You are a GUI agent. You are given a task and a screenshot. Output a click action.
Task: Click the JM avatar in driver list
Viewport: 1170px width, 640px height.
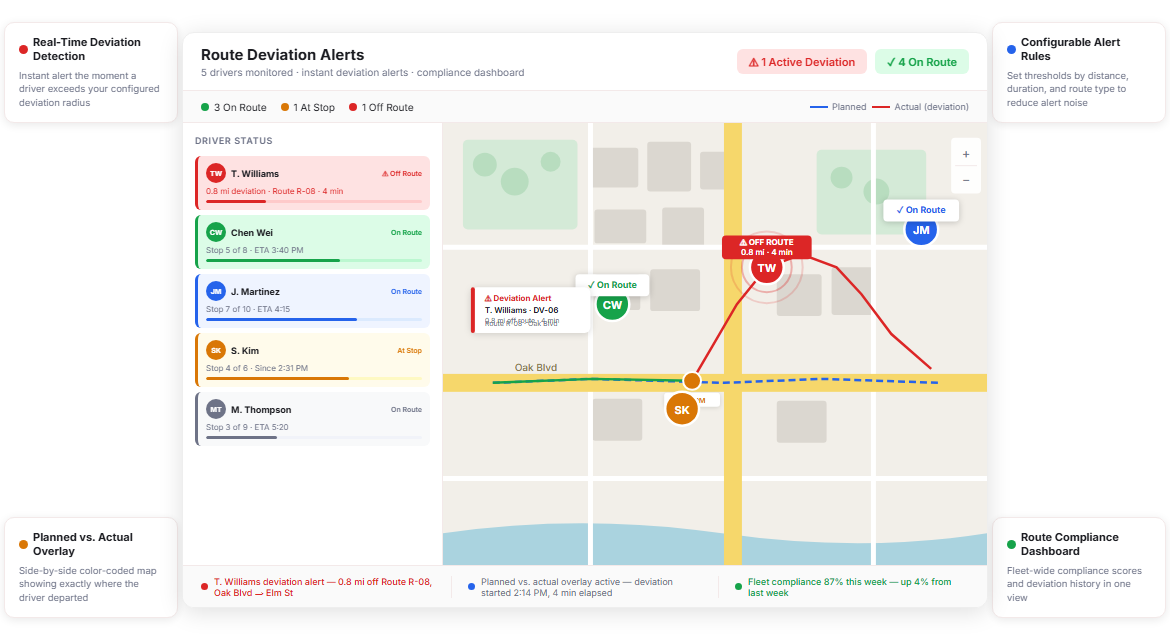point(216,291)
